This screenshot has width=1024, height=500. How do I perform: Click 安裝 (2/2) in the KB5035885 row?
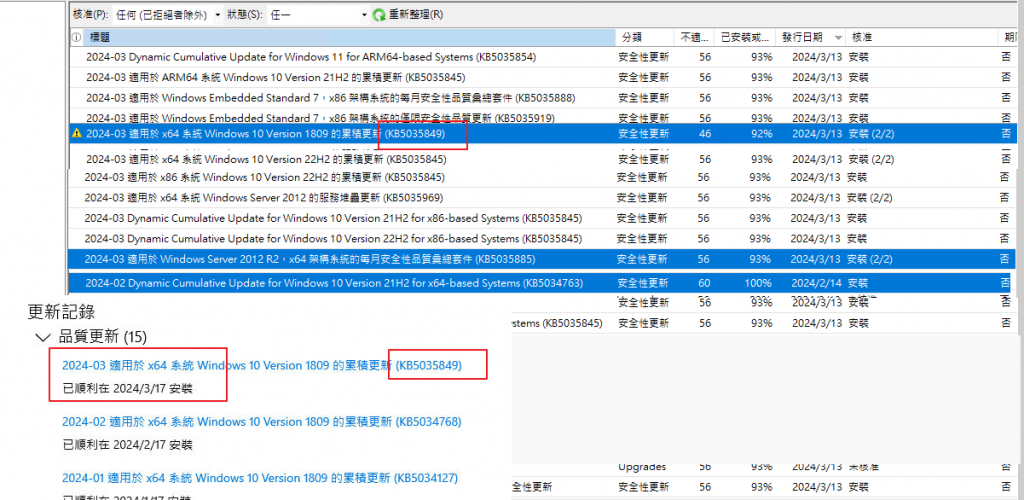[869, 259]
